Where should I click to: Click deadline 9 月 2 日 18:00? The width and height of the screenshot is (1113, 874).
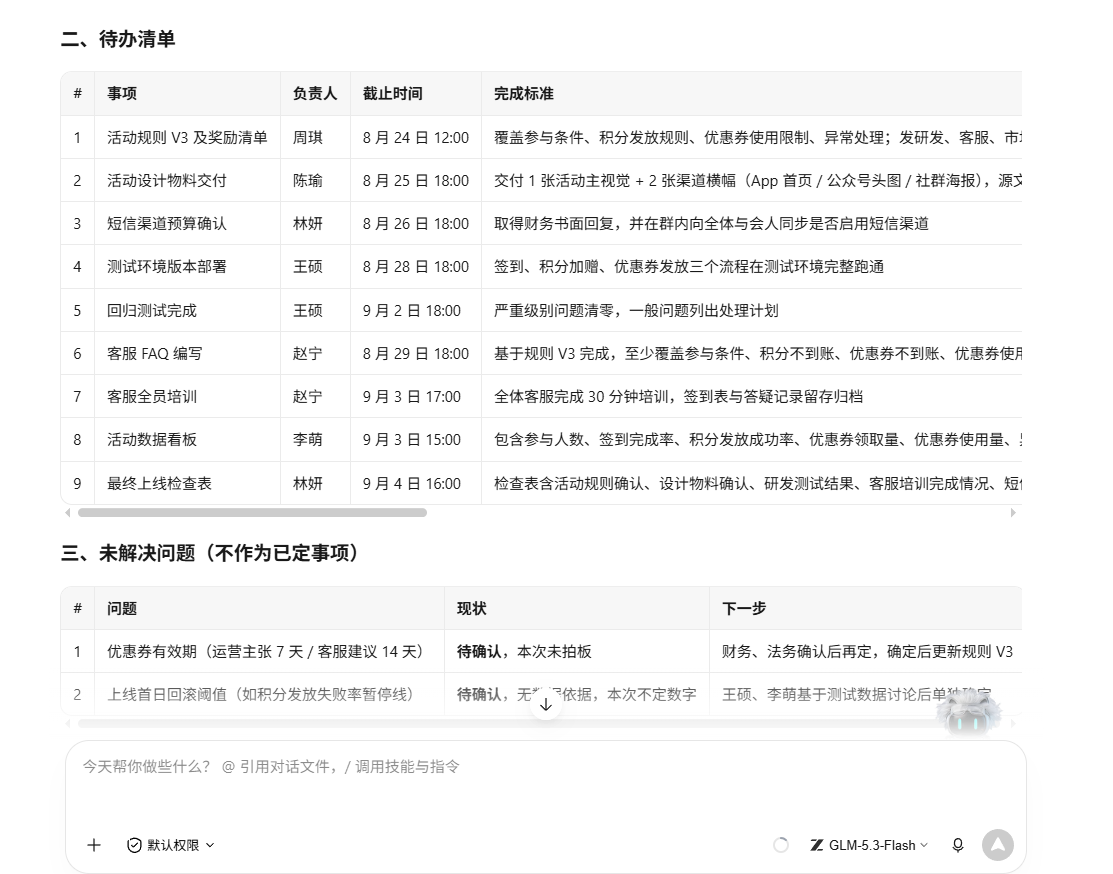pos(412,311)
